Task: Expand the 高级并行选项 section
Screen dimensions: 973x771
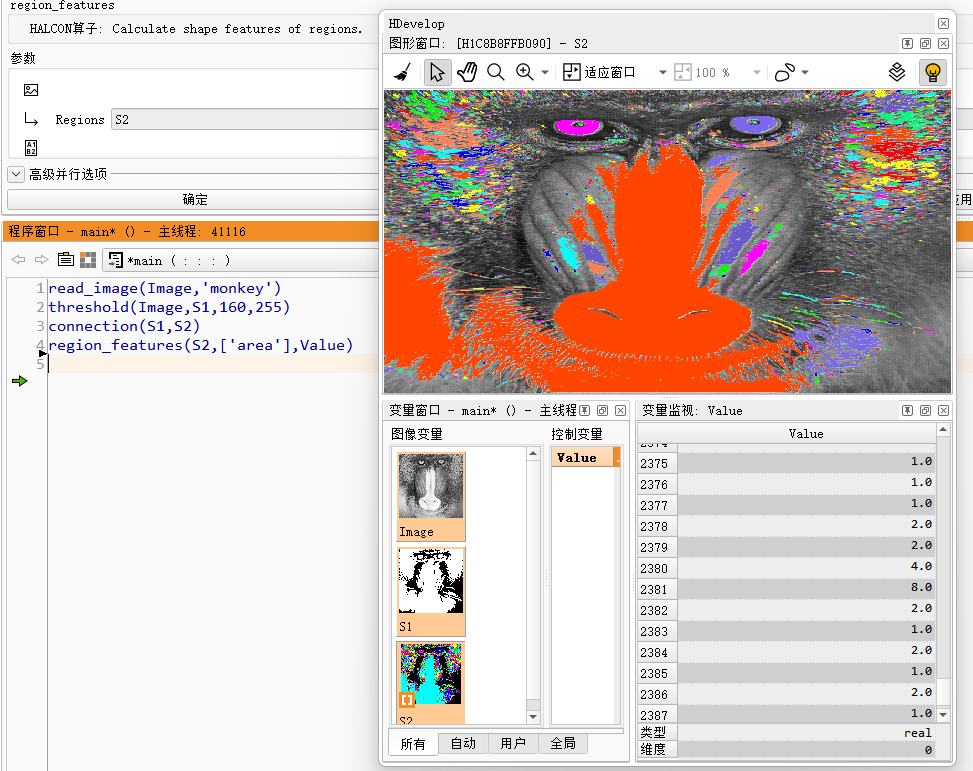Action: click(x=15, y=173)
